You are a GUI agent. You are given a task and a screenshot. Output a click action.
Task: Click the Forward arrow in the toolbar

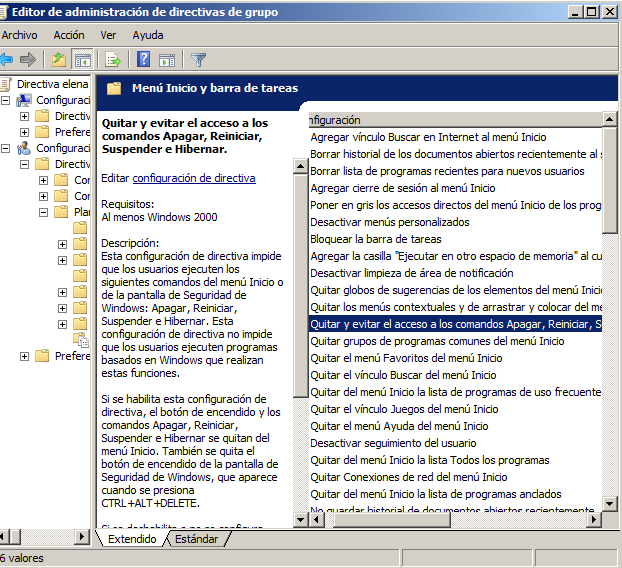pyautogui.click(x=28, y=60)
